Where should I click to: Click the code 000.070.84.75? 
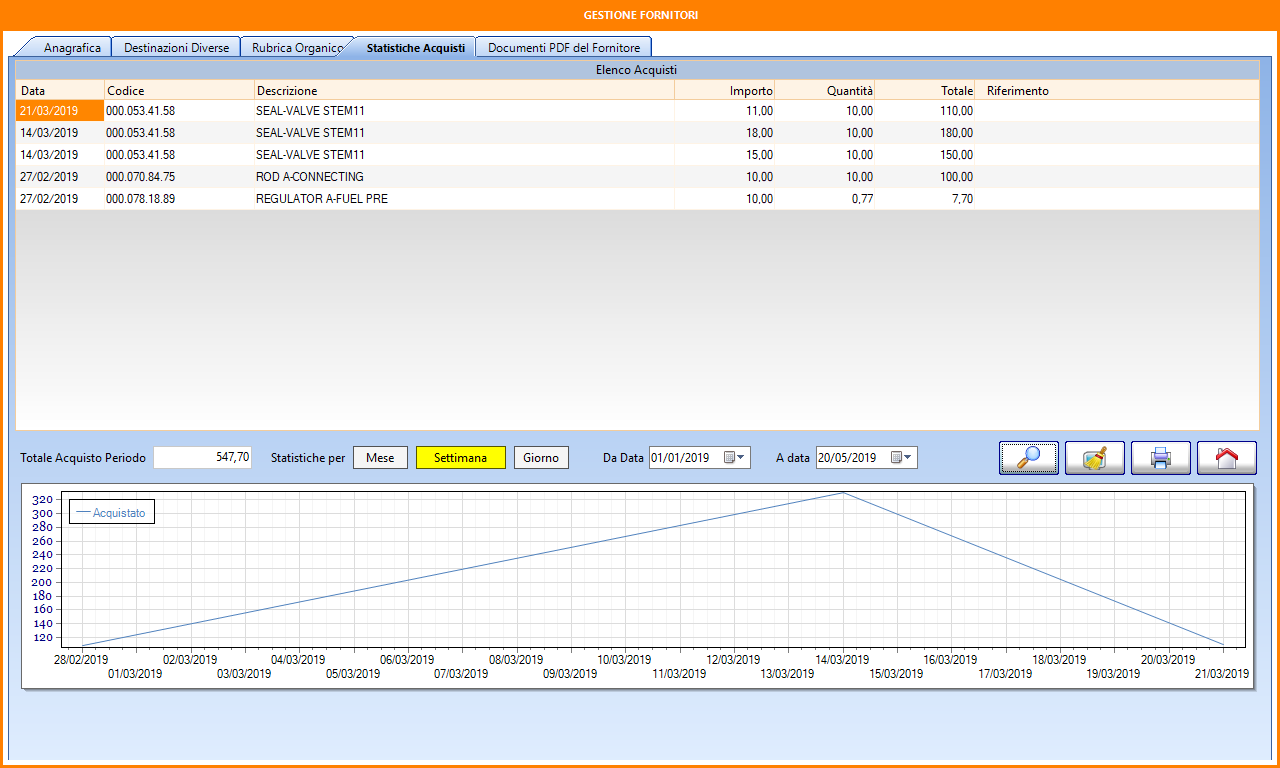pos(141,177)
